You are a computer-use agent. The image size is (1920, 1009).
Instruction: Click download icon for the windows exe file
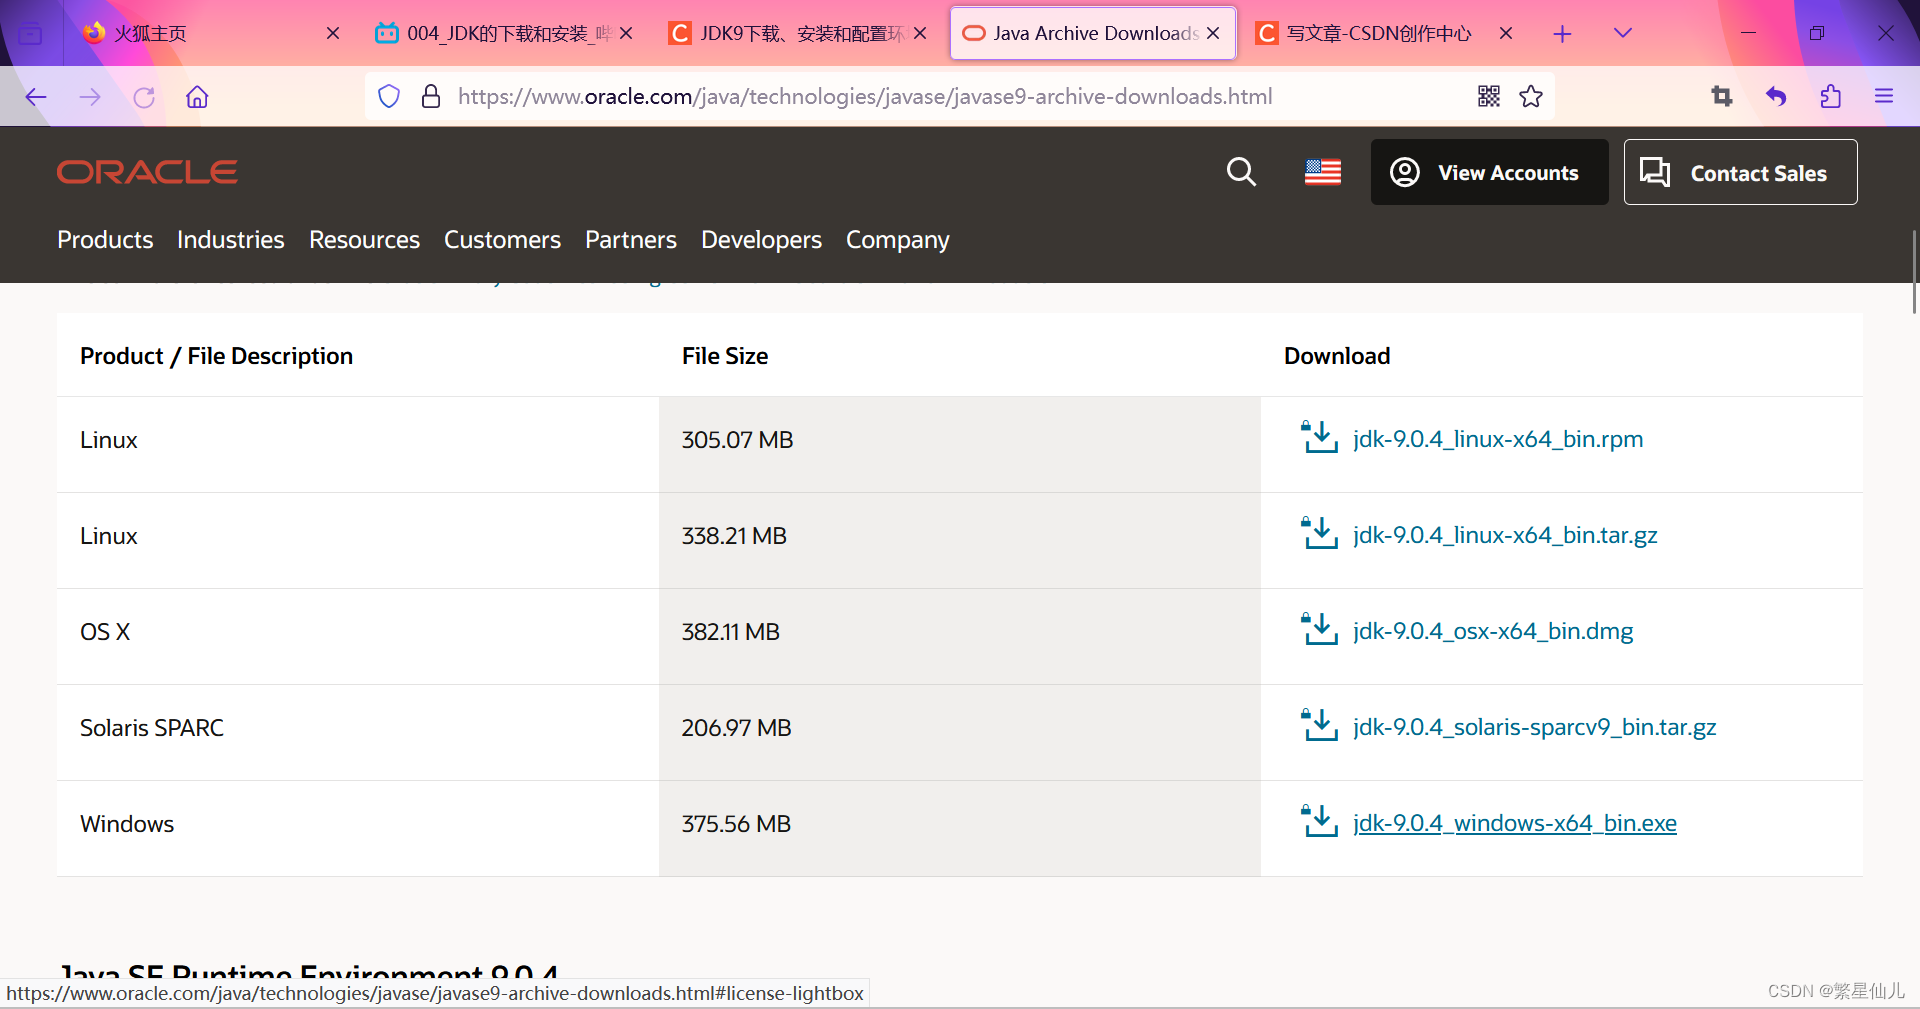[1319, 821]
